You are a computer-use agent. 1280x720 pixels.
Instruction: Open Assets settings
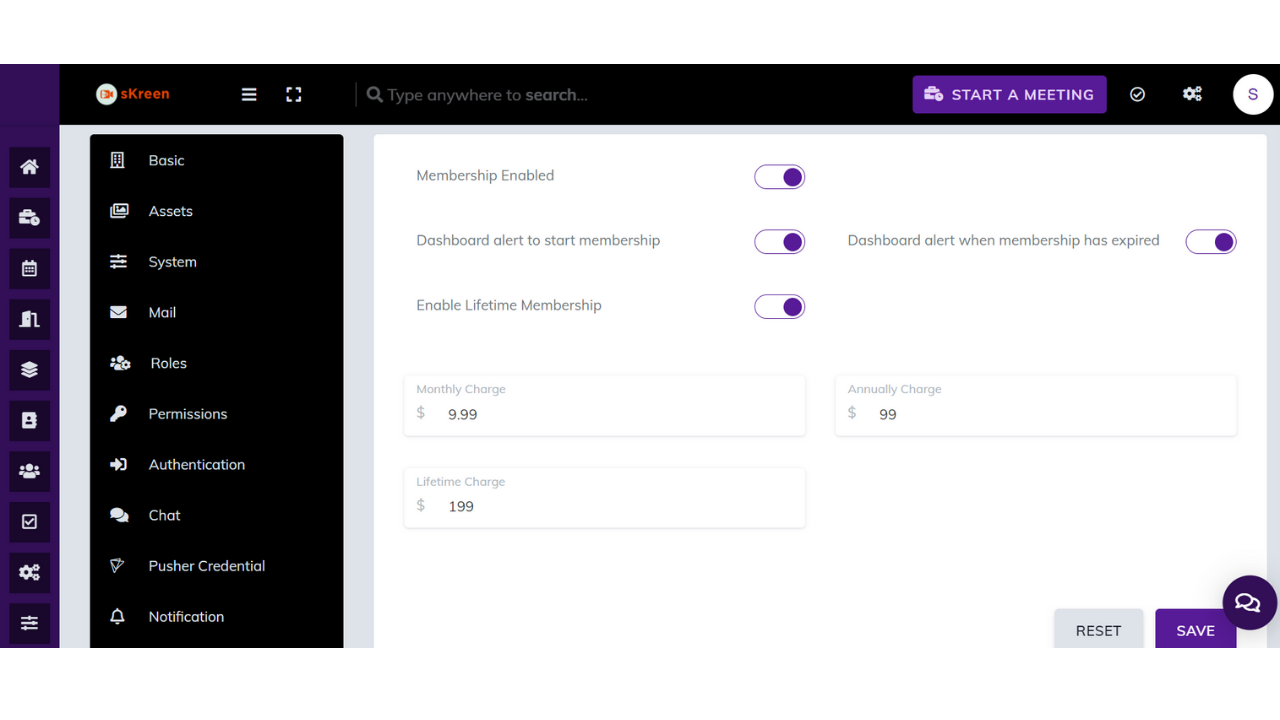point(216,211)
